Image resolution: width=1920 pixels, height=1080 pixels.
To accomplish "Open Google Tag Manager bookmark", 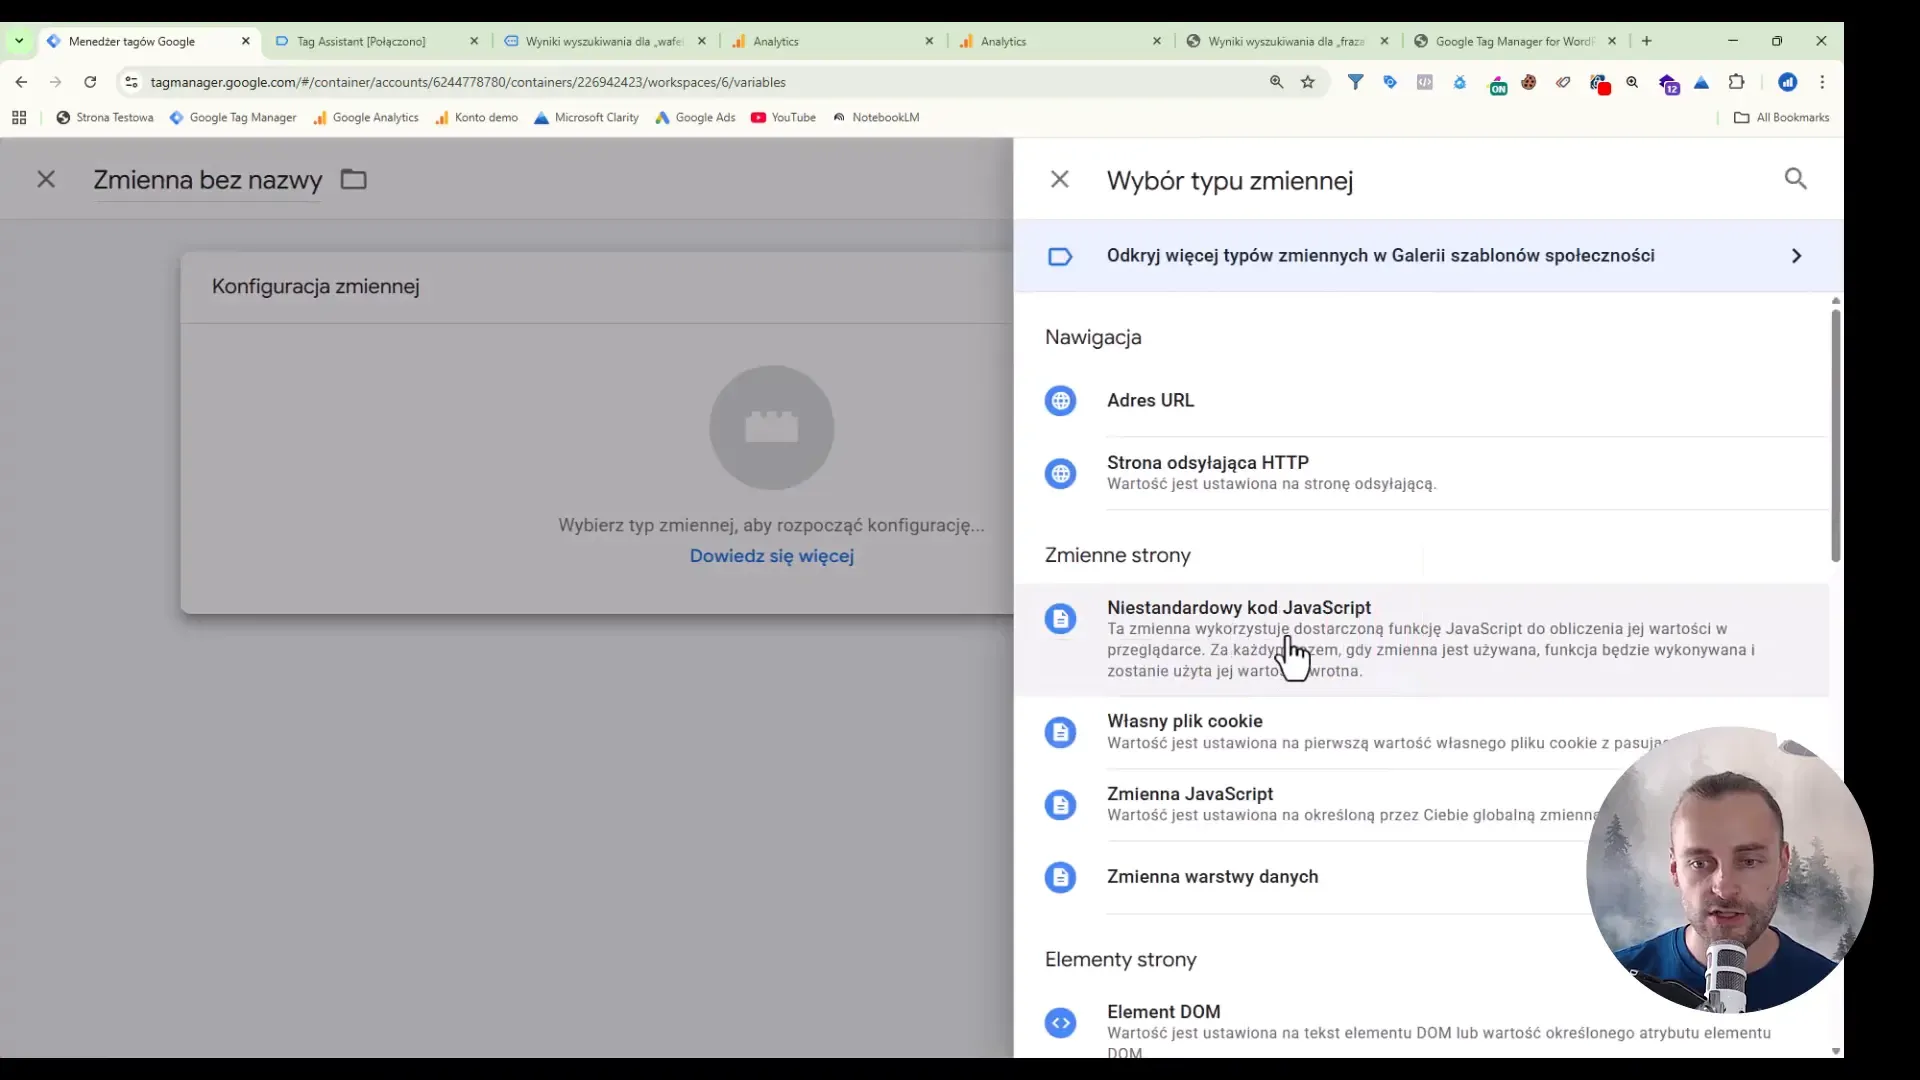I will pyautogui.click(x=233, y=117).
